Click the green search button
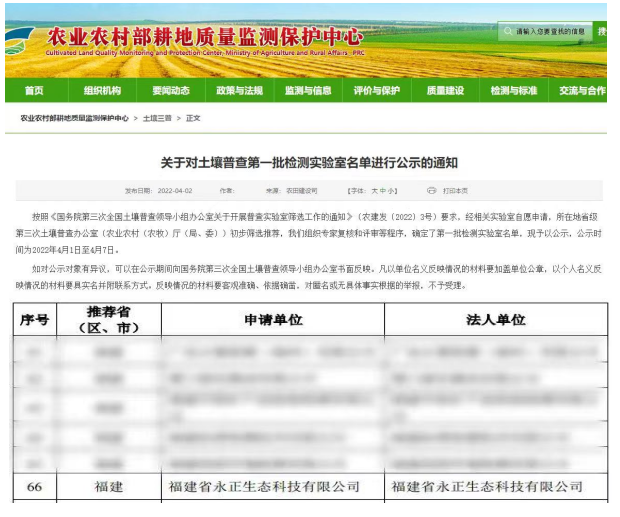The image size is (620, 517). [600, 31]
